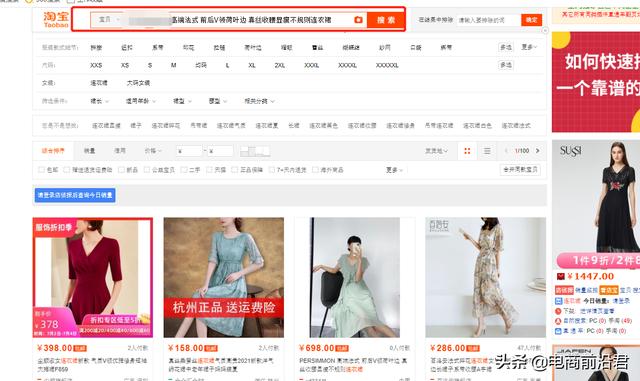Open the red dress ¥398.00 product image

[93, 277]
